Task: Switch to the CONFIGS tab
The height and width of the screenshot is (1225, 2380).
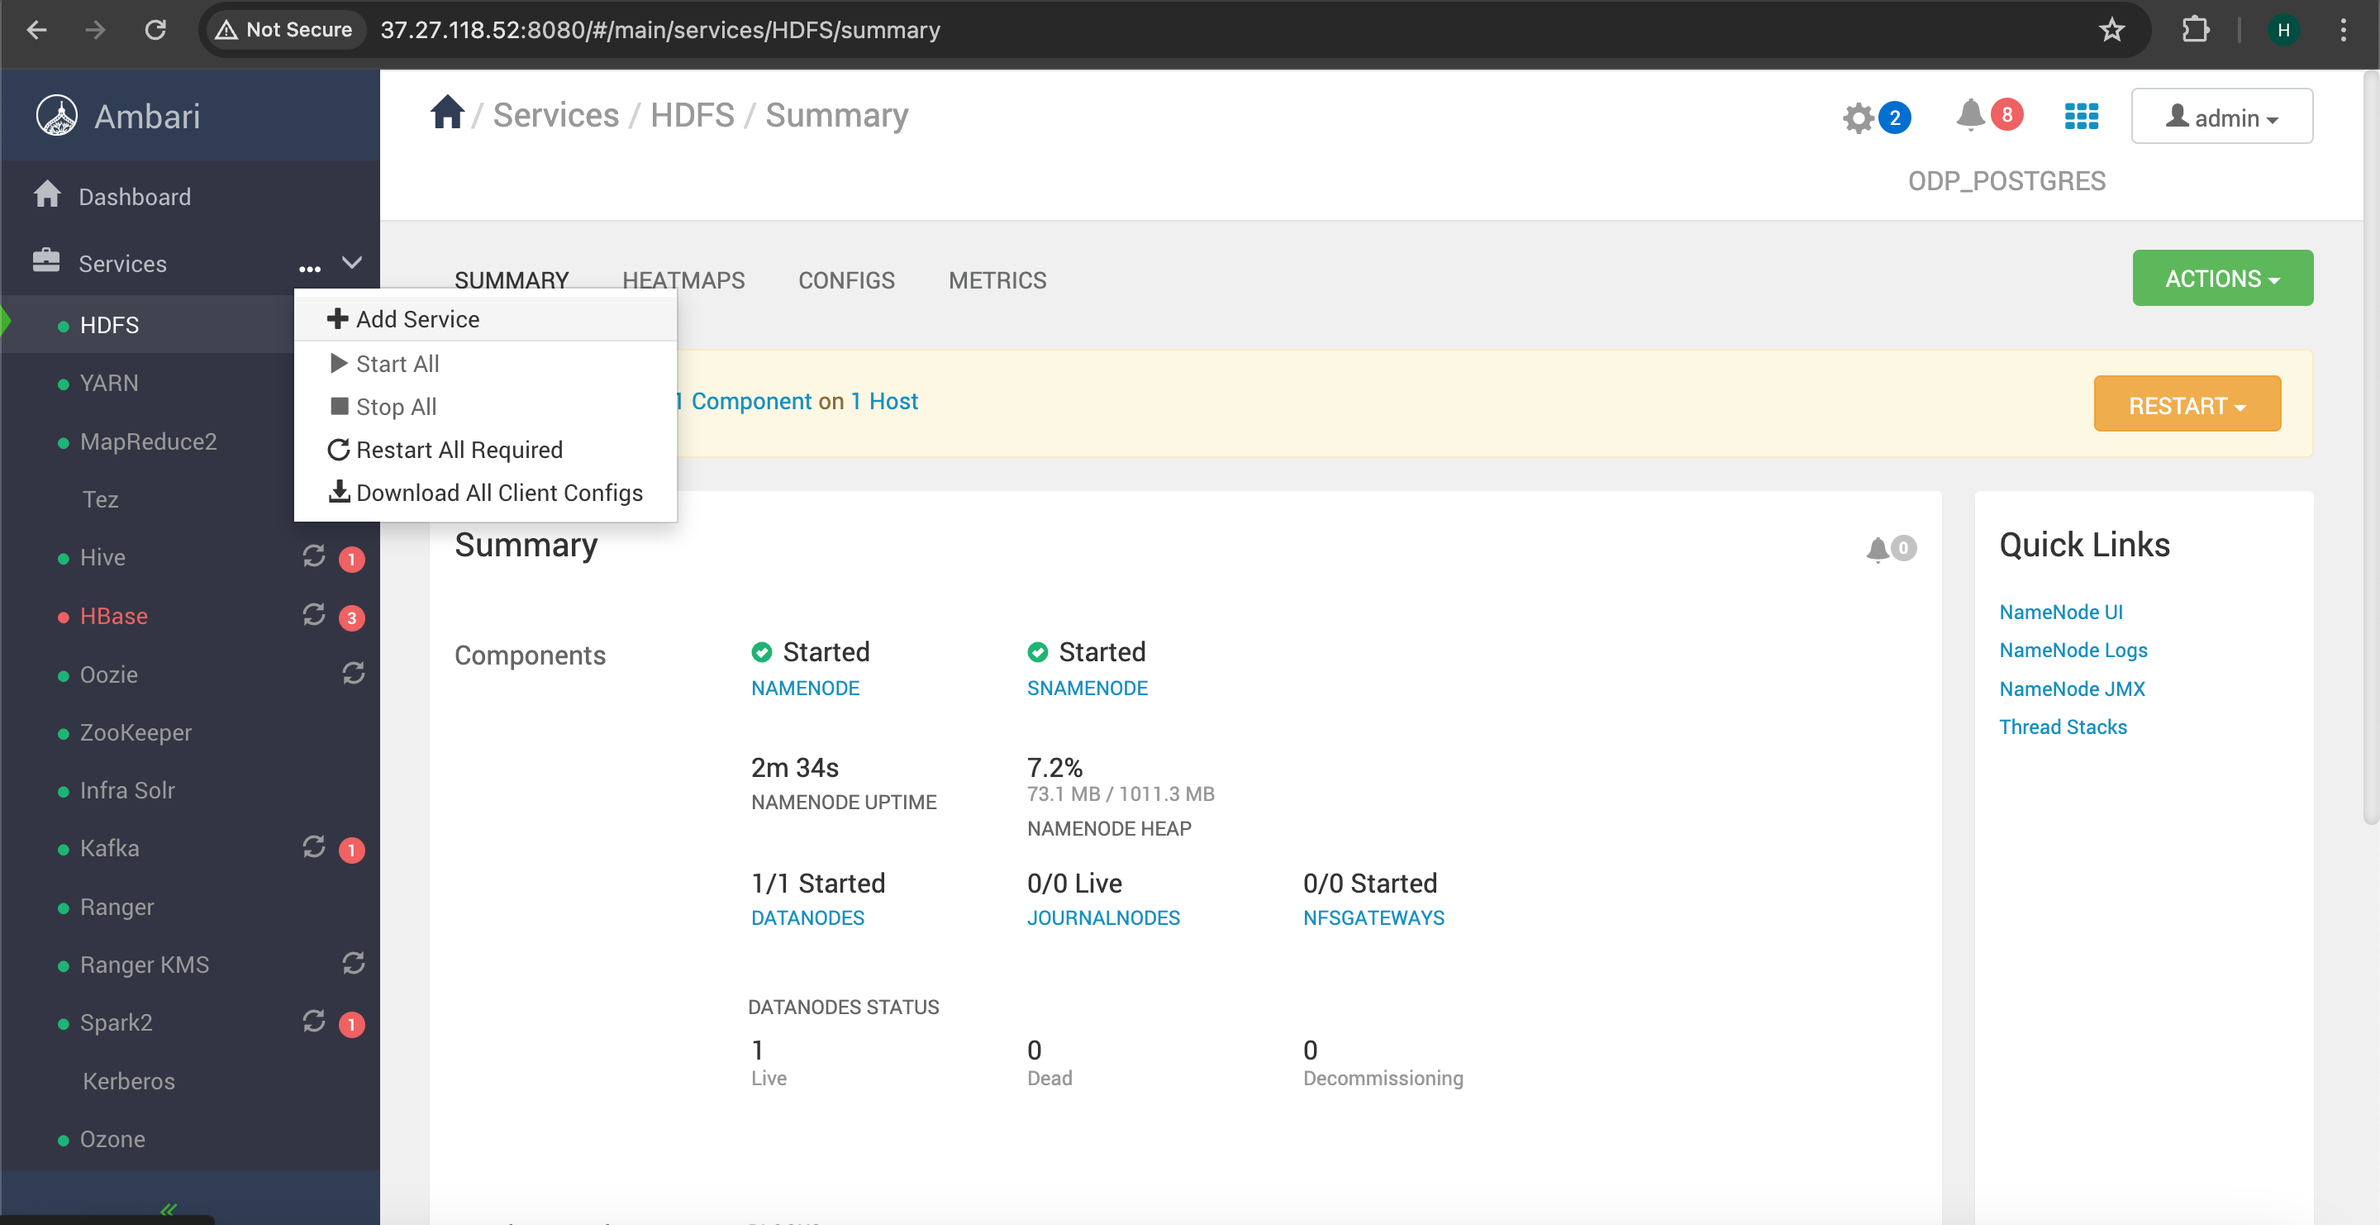Action: (846, 280)
